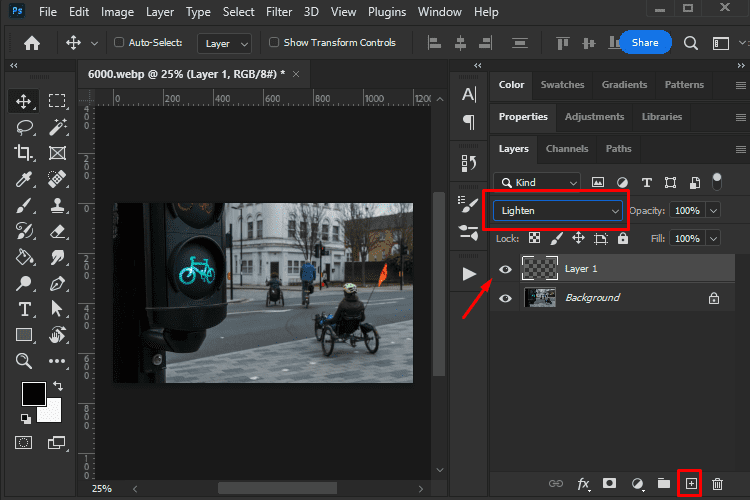Click the black foreground color swatch
The height and width of the screenshot is (500, 750).
click(33, 393)
